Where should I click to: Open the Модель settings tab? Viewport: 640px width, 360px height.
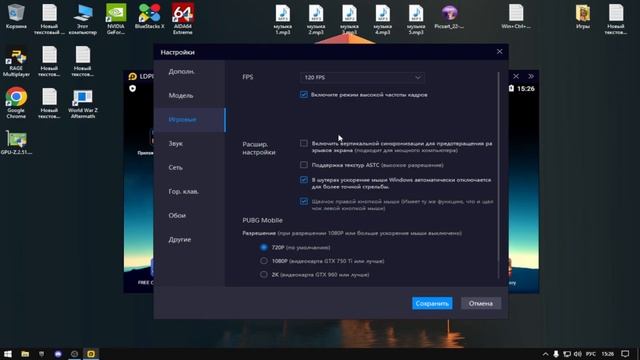(x=190, y=96)
